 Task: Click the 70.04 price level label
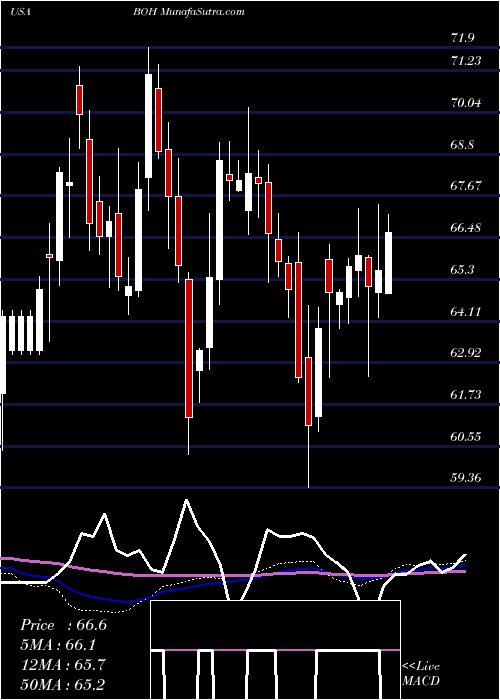tap(466, 103)
